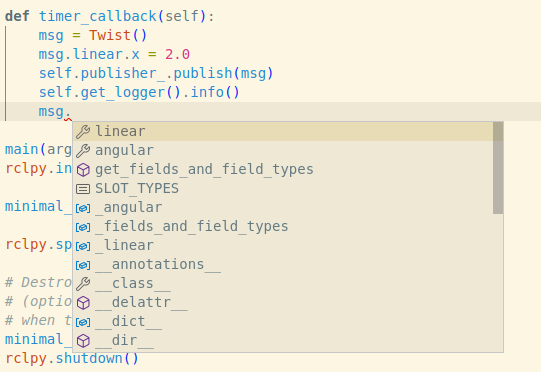Choose the '__class__' property suggestion
Screen dimensions: 541x372
pos(283,283)
